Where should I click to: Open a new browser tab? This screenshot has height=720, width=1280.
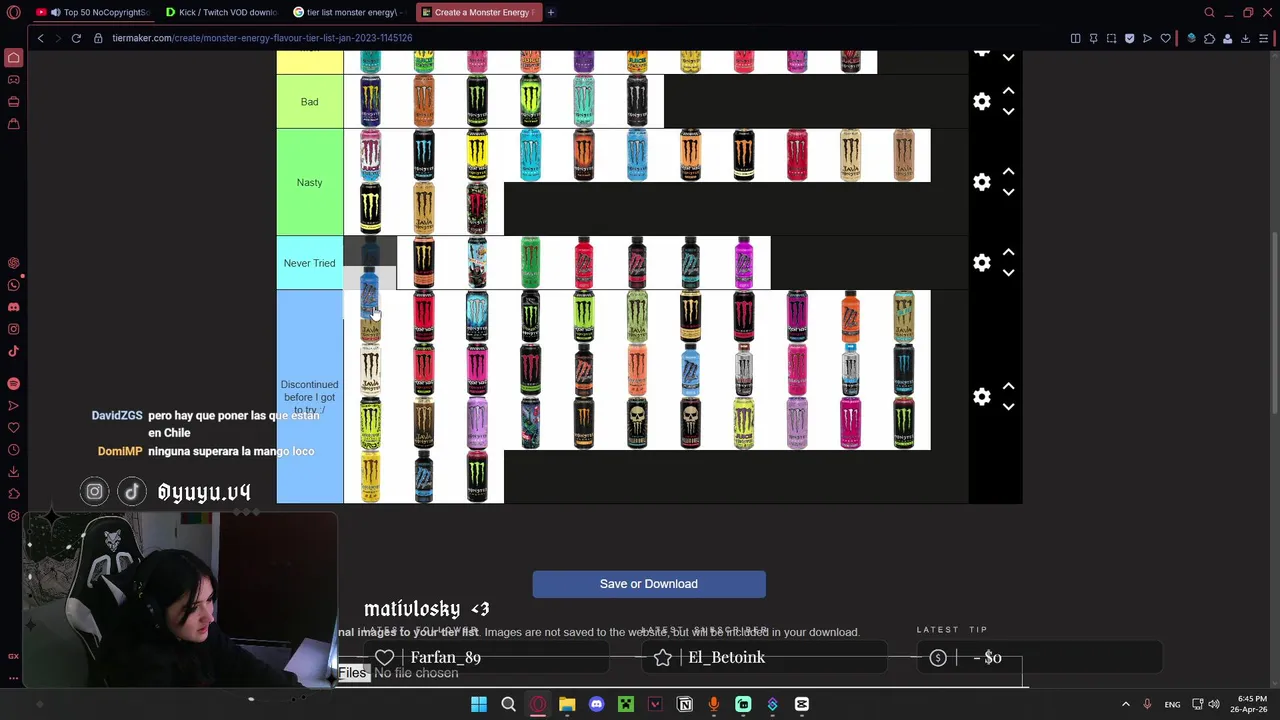pos(551,12)
